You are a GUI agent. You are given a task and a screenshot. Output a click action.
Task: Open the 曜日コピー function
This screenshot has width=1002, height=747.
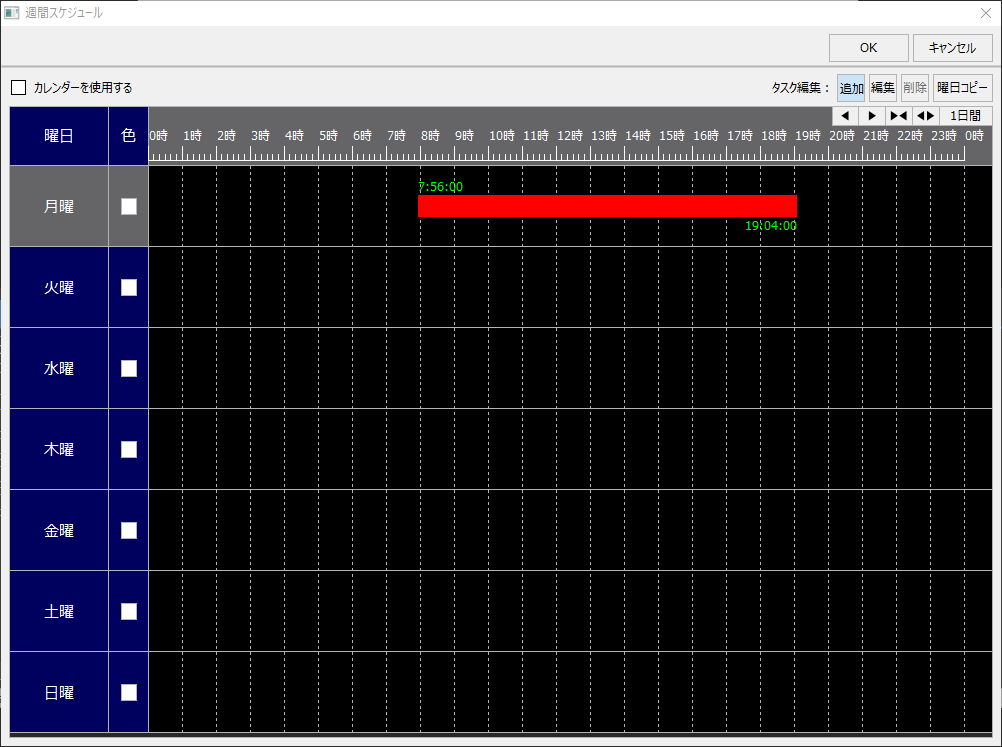(962, 88)
